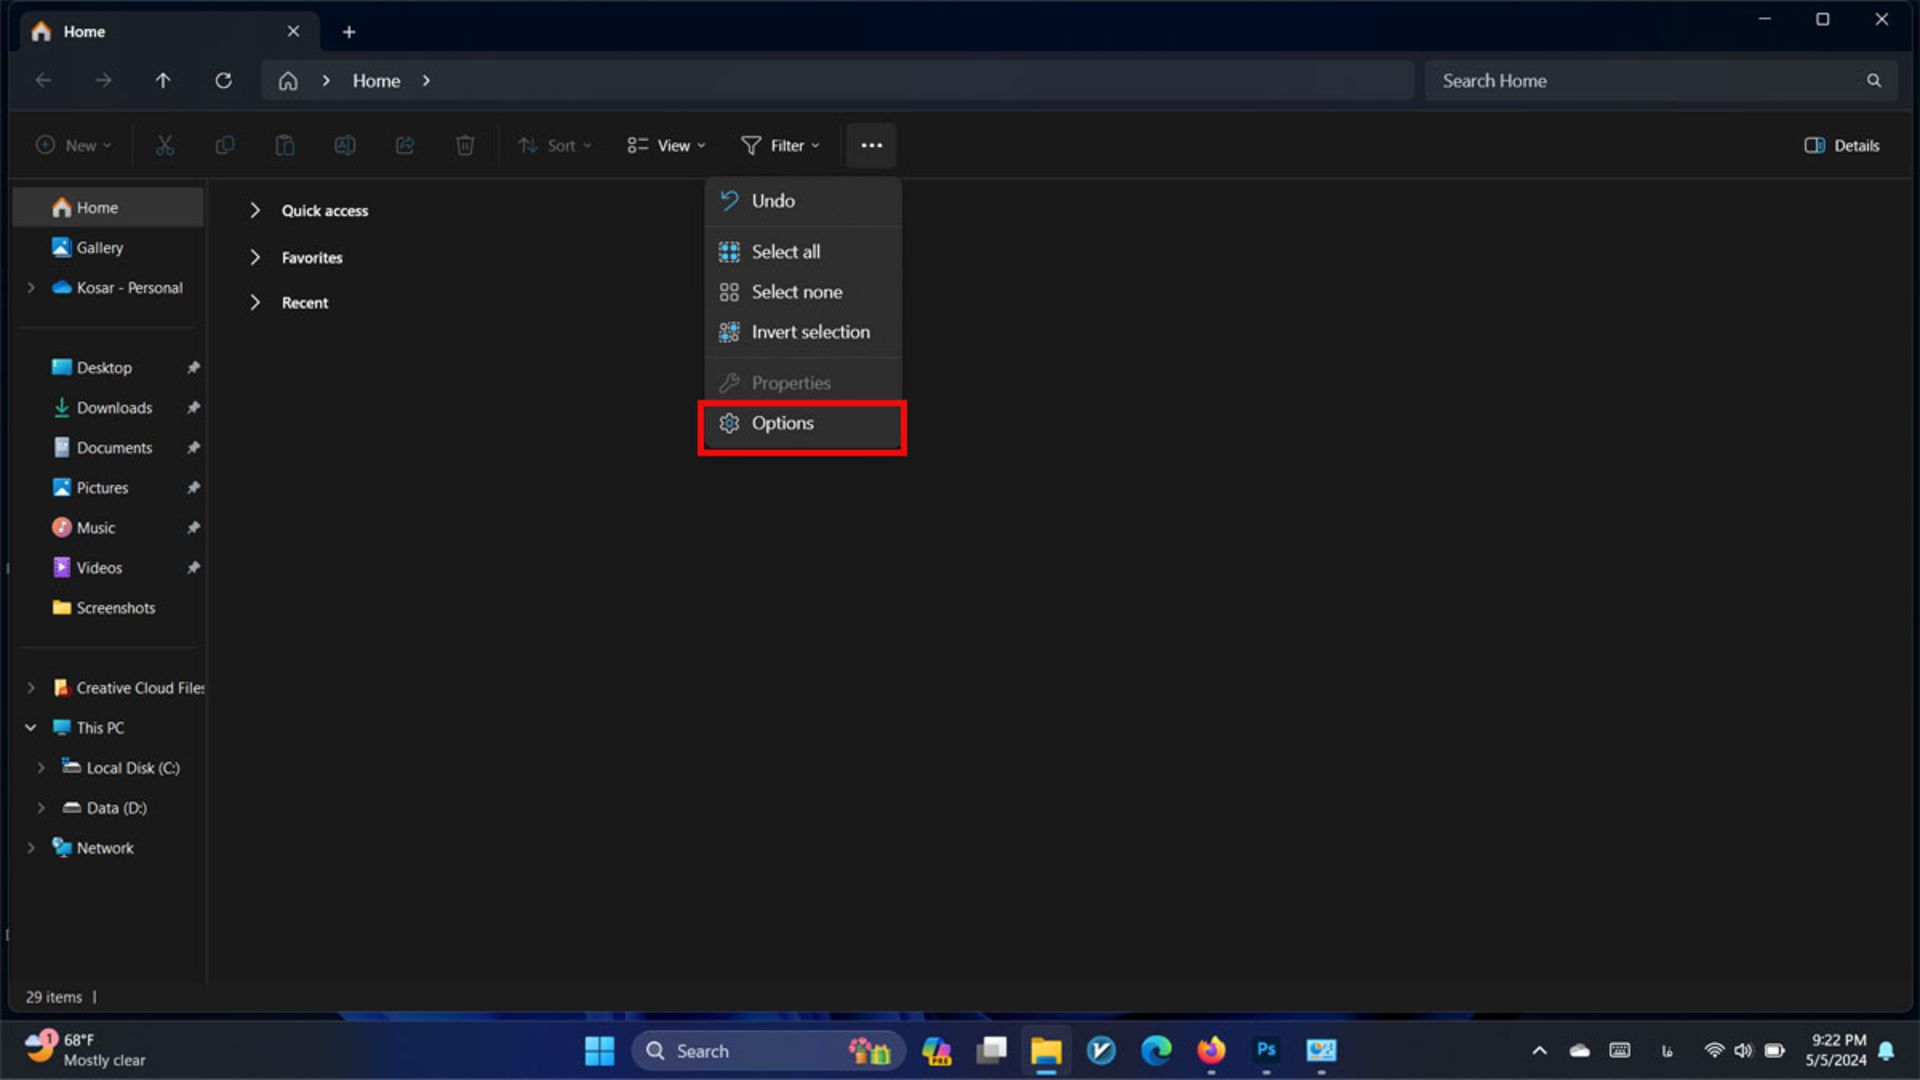The width and height of the screenshot is (1920, 1080).
Task: Unpin Music using its pin icon
Action: click(193, 528)
